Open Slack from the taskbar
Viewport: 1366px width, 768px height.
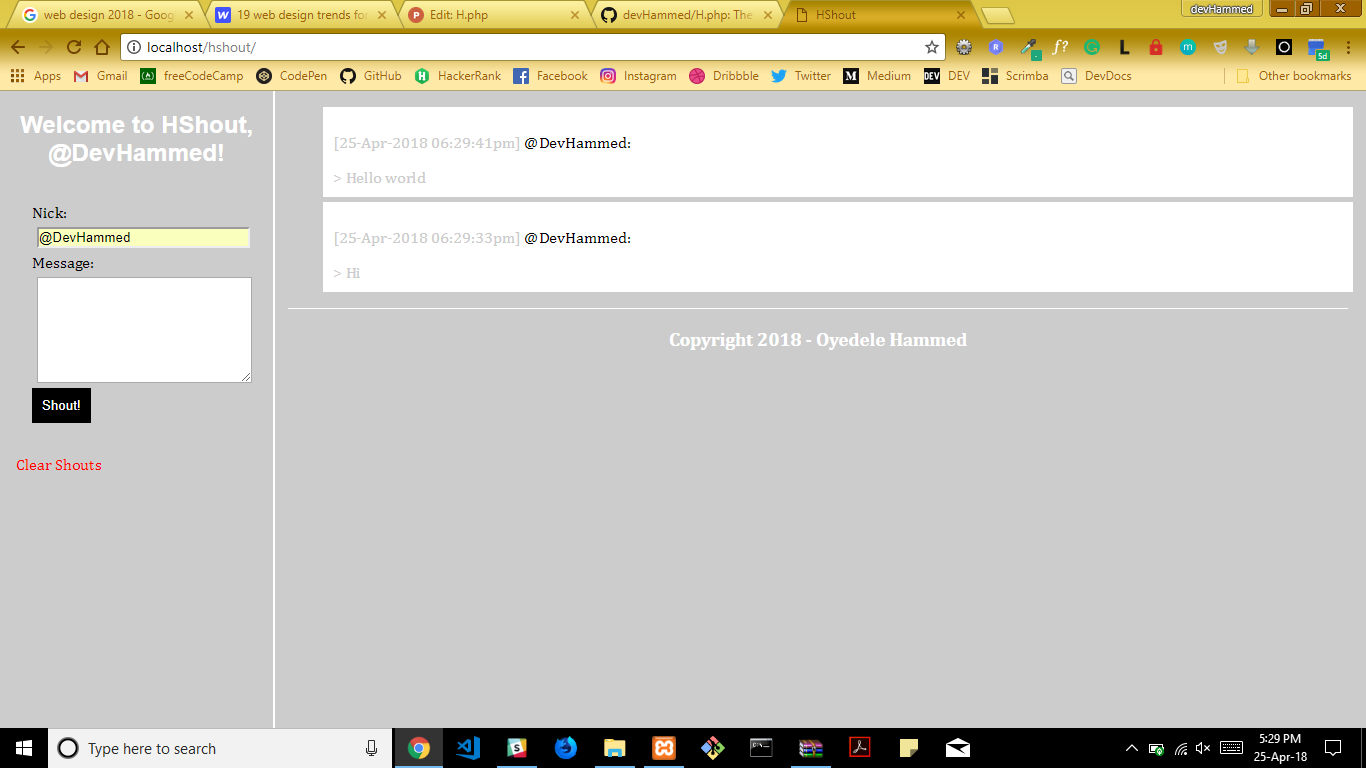[517, 748]
